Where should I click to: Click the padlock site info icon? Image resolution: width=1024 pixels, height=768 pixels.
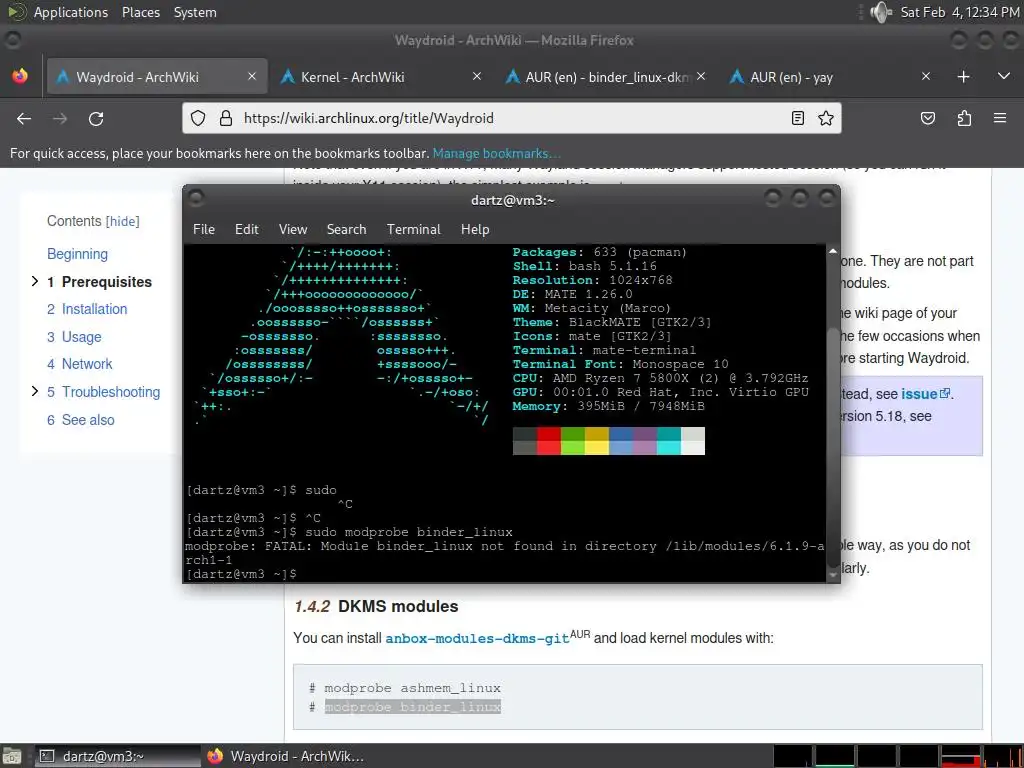pyautogui.click(x=226, y=118)
